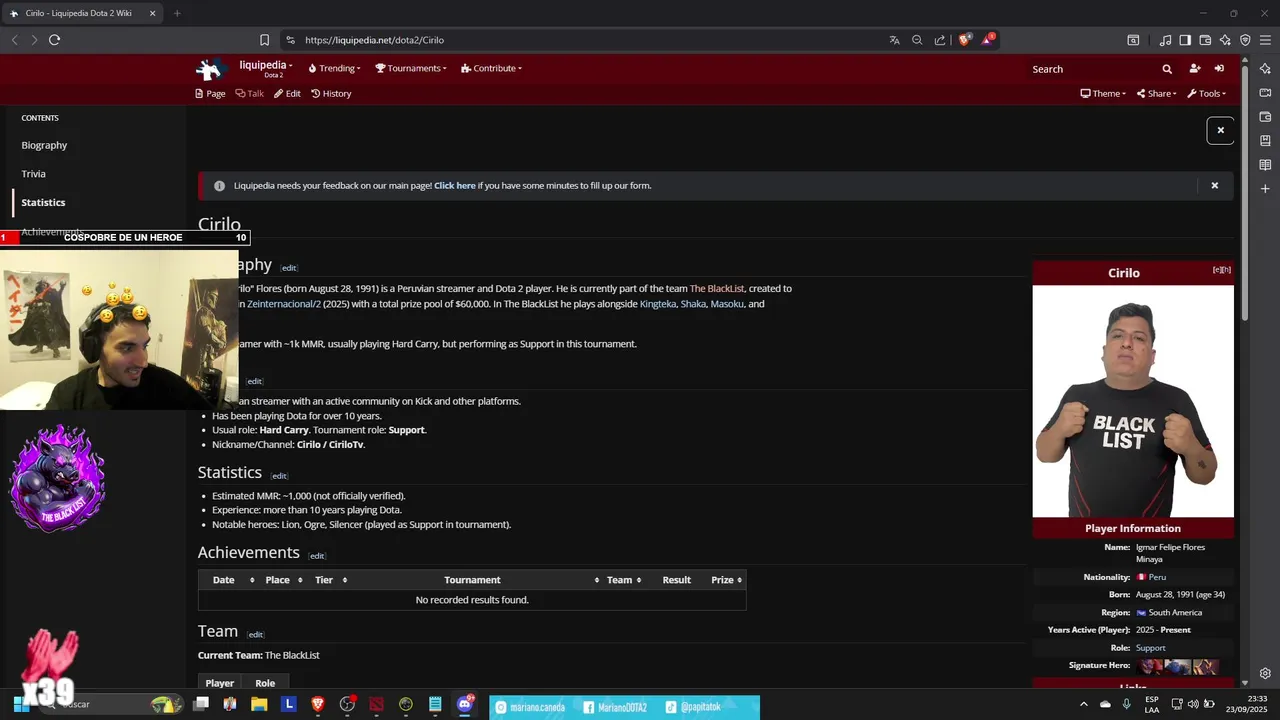The image size is (1280, 720).
Task: Click the create account icon
Action: (1195, 68)
